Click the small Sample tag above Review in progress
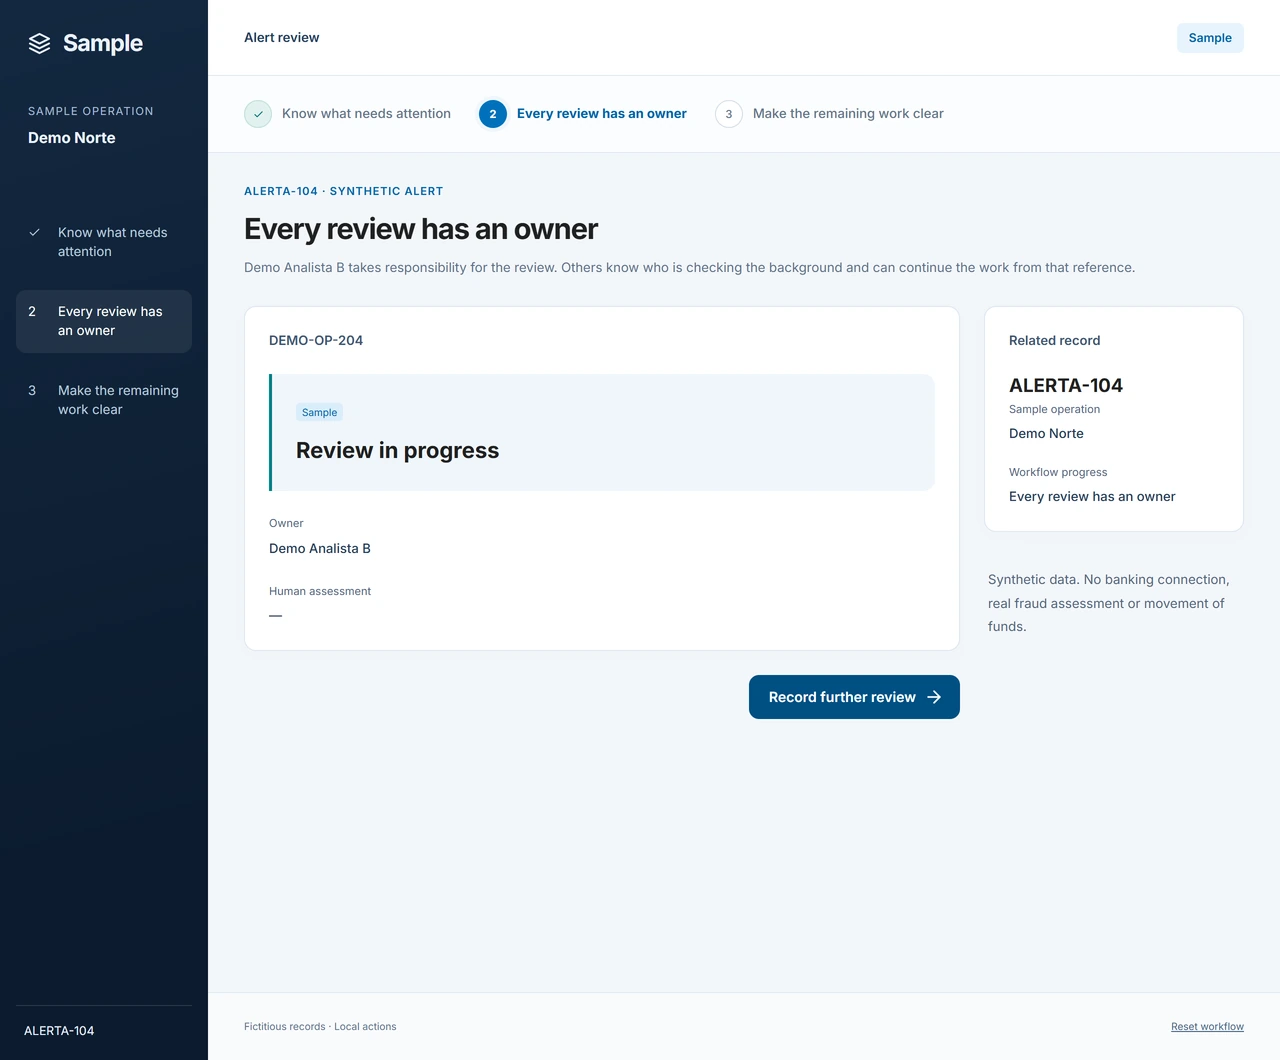This screenshot has width=1280, height=1060. click(319, 412)
